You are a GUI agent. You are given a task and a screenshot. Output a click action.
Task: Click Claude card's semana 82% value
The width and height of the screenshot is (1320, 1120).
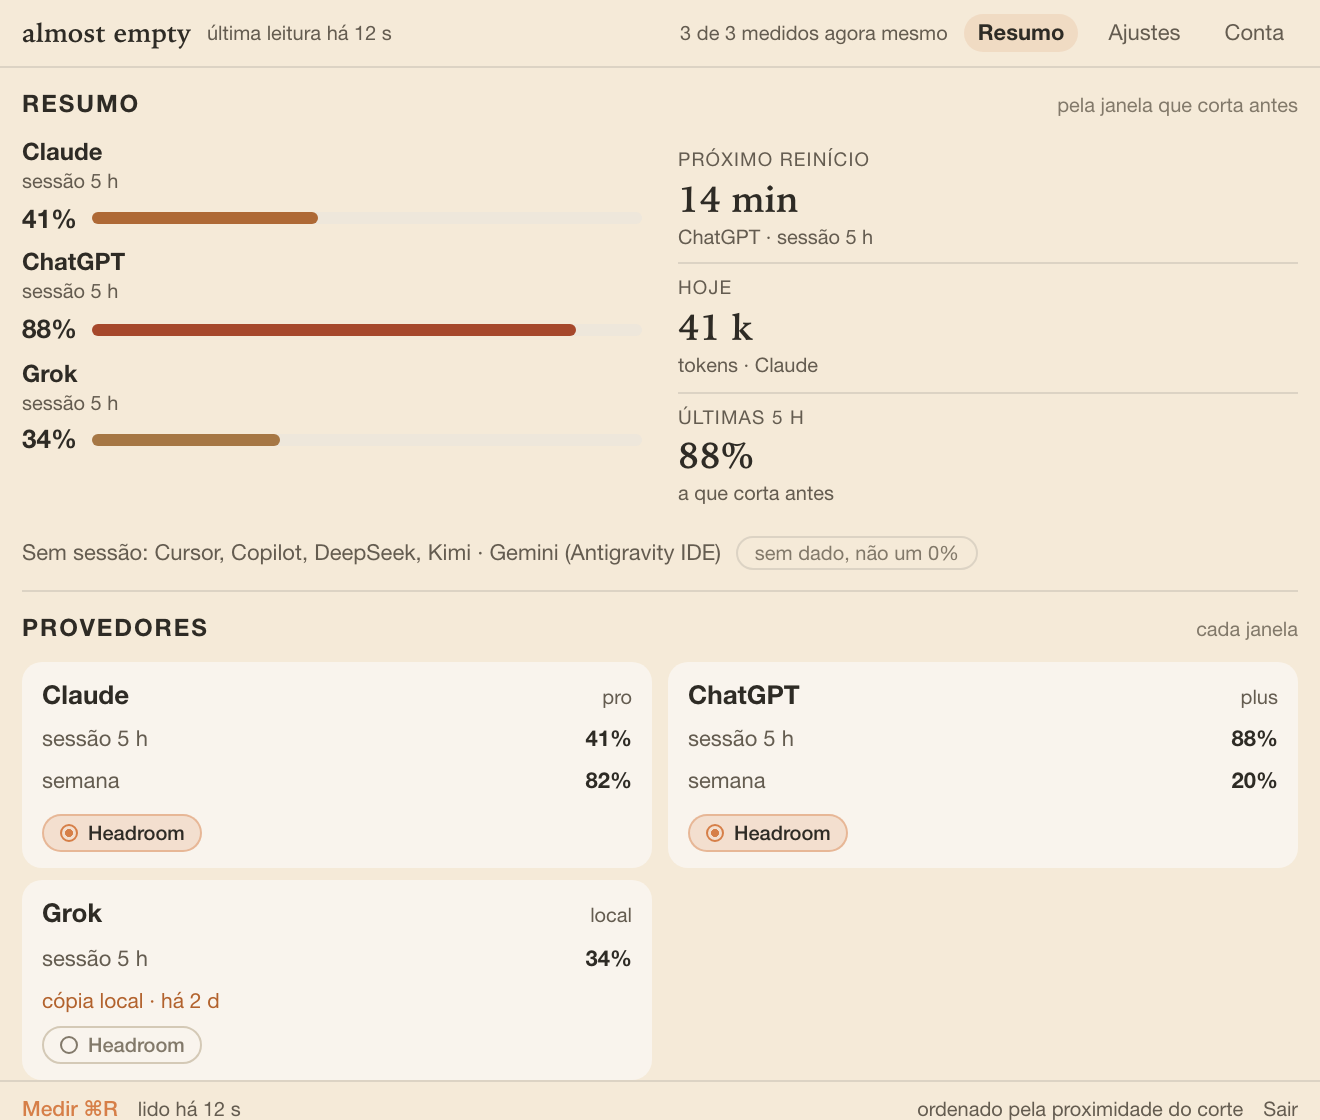coord(608,781)
